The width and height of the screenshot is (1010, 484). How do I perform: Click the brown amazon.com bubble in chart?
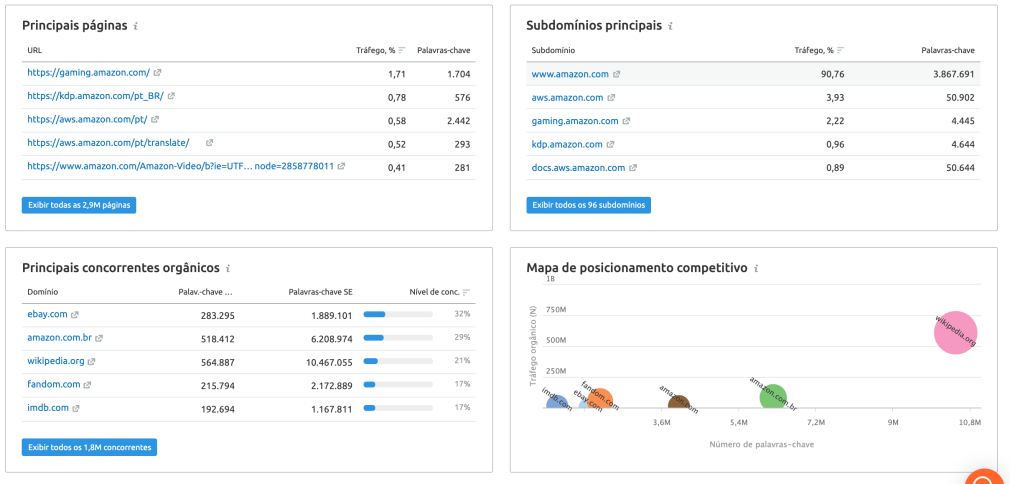678,403
